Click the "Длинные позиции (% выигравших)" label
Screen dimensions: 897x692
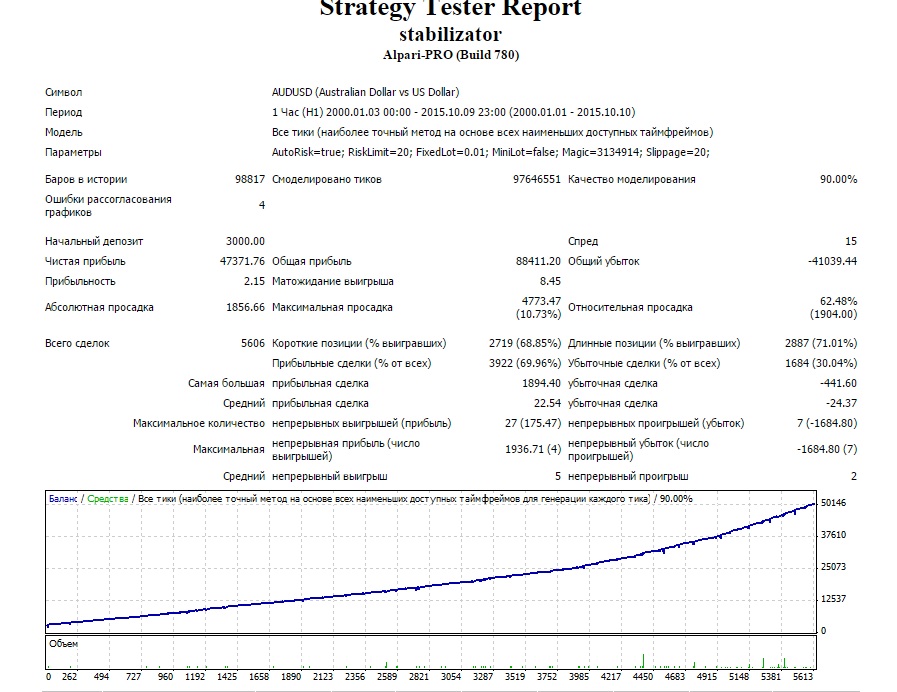[654, 343]
